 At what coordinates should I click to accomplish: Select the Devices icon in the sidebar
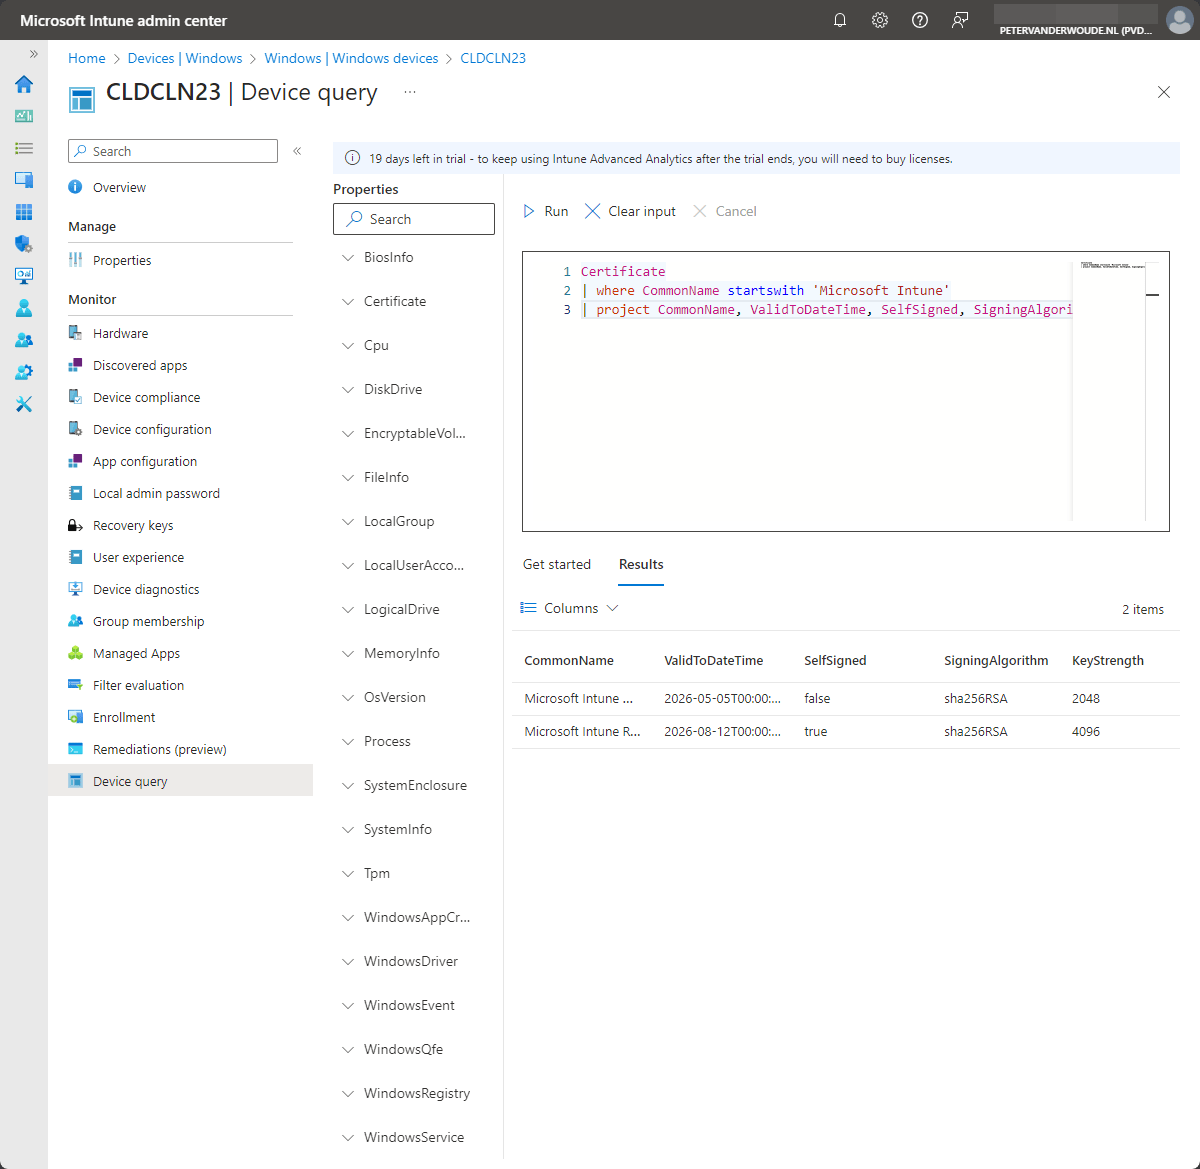click(23, 180)
